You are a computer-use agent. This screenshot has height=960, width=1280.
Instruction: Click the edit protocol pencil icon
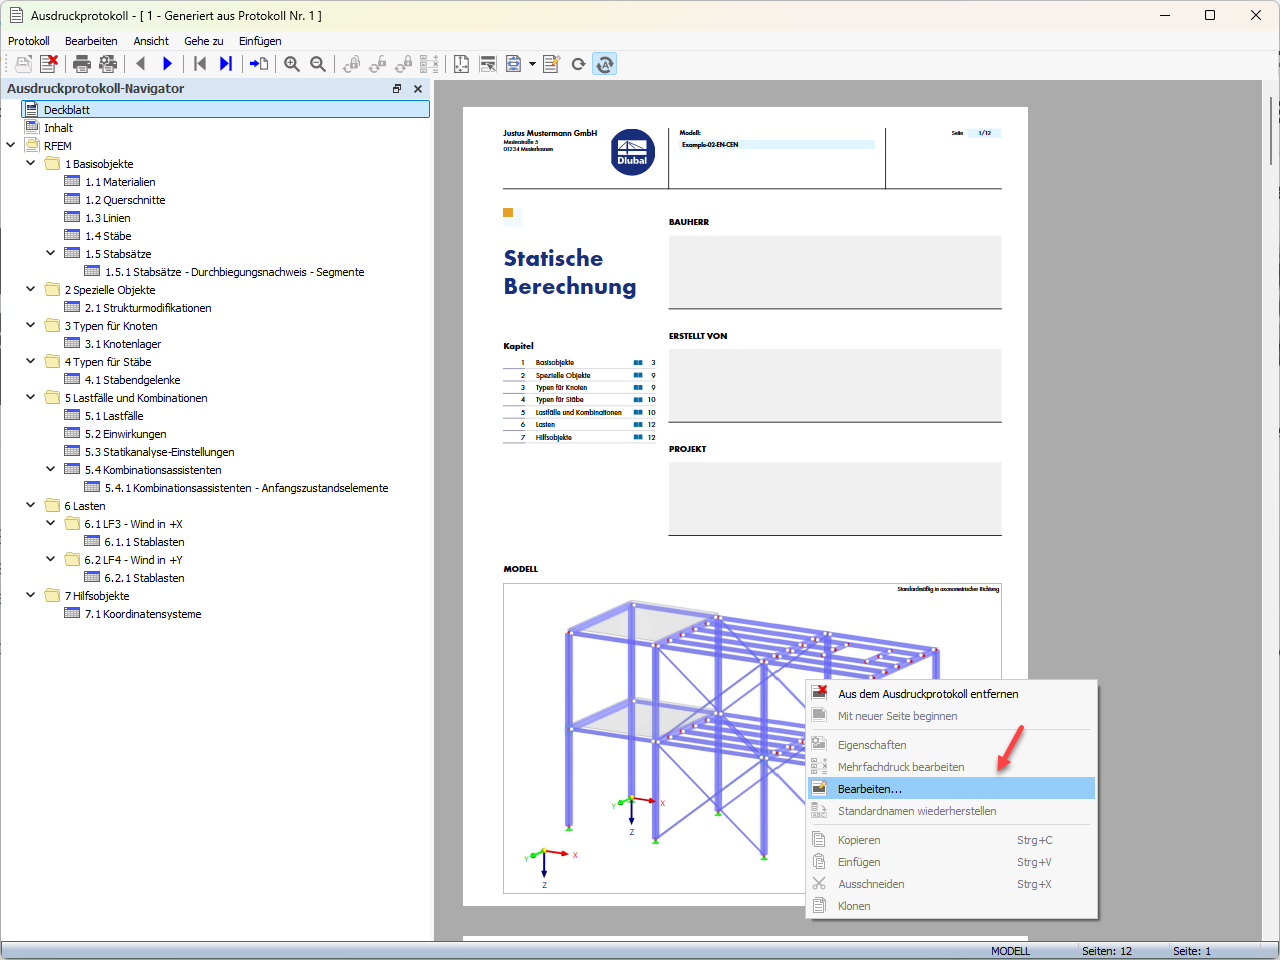(552, 64)
